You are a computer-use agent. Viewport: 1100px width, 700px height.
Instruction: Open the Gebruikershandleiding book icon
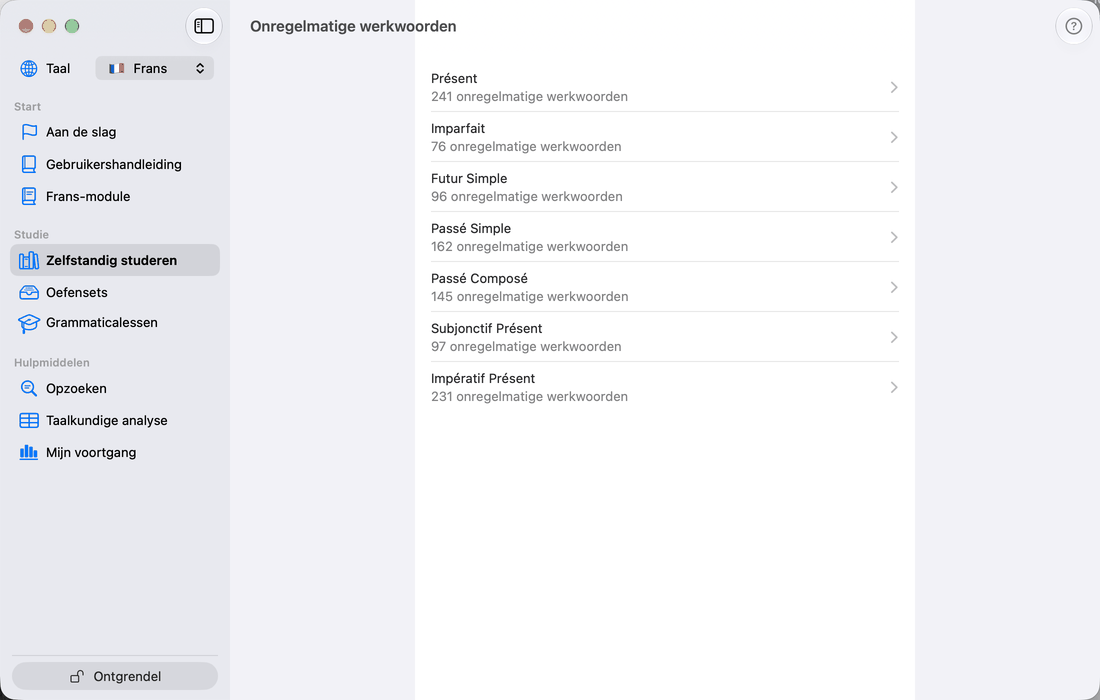pos(29,164)
